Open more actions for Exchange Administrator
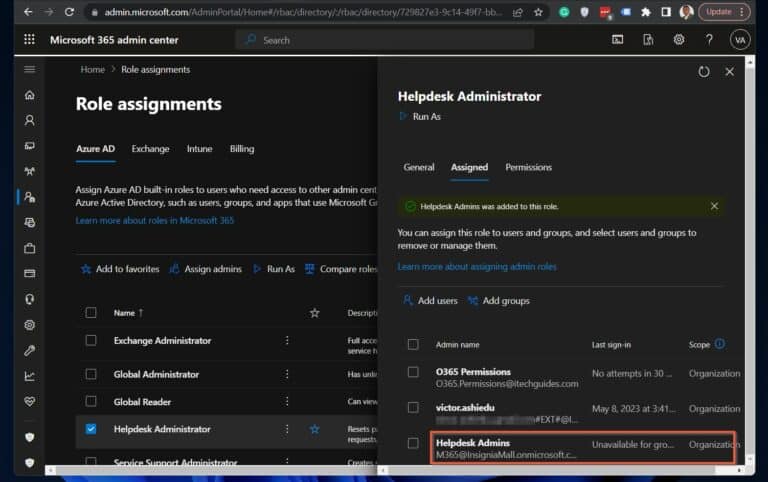The height and width of the screenshot is (482, 768). pyautogui.click(x=287, y=340)
